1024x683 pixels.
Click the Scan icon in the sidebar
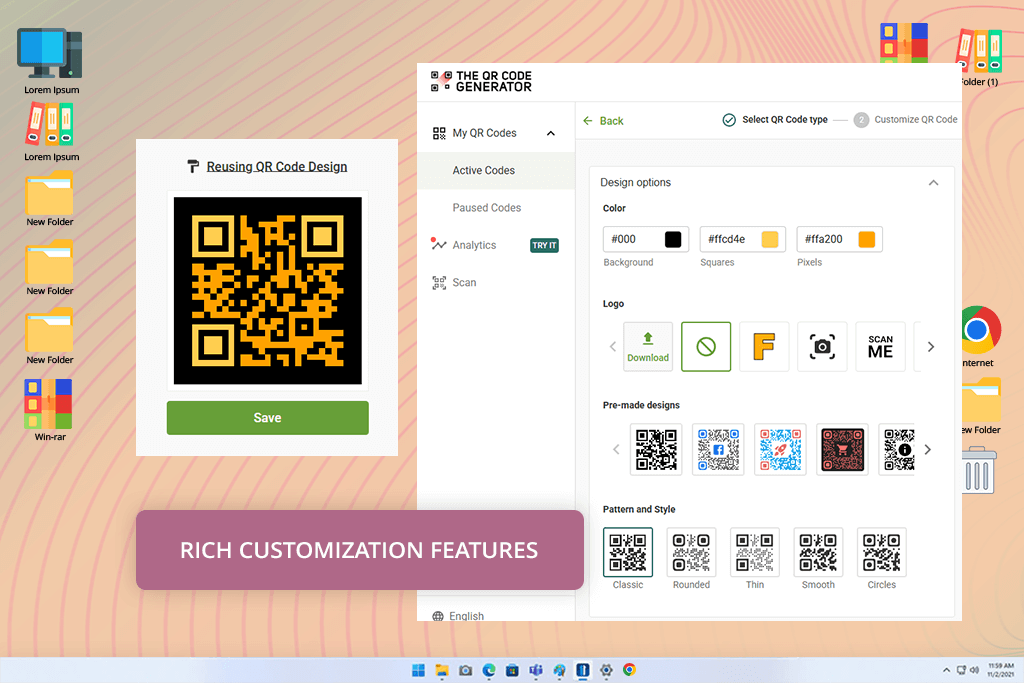coord(439,283)
